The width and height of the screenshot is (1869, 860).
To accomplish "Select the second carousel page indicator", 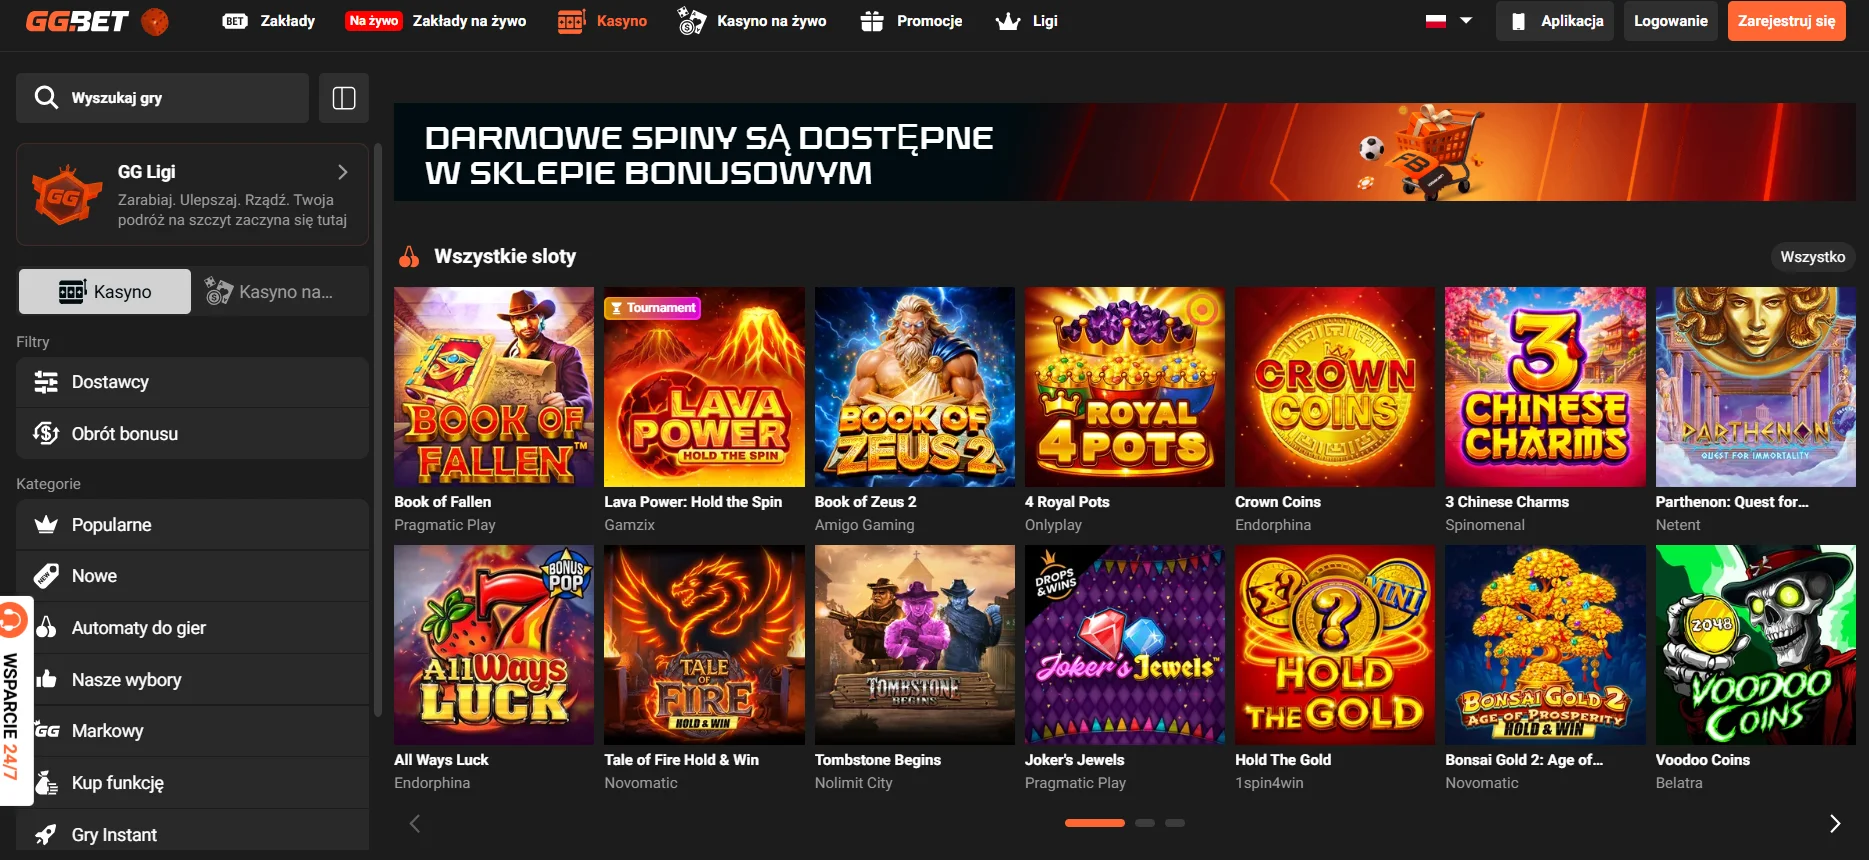I will (1145, 823).
